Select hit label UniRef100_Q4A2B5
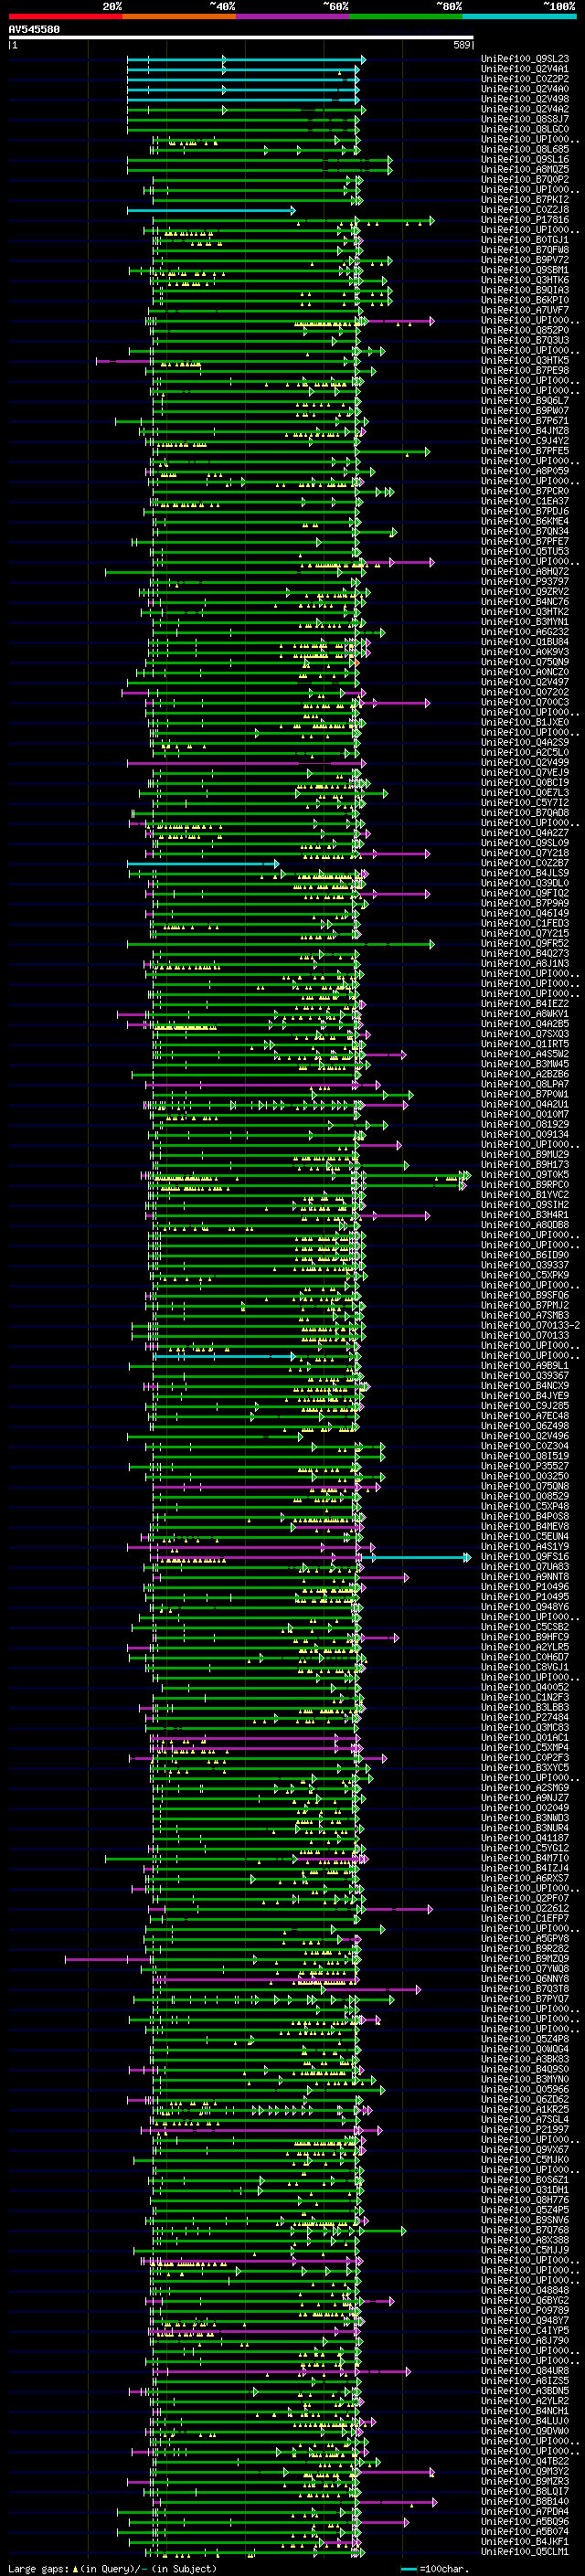 tap(525, 1024)
